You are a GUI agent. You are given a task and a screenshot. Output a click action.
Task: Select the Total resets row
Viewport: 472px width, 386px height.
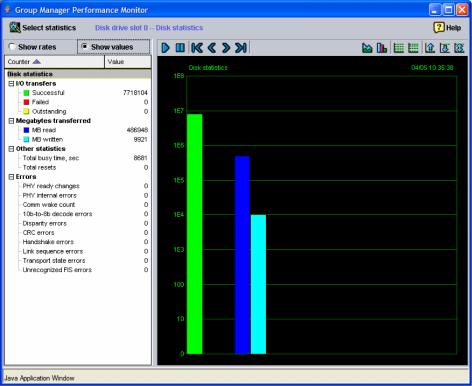click(78, 167)
